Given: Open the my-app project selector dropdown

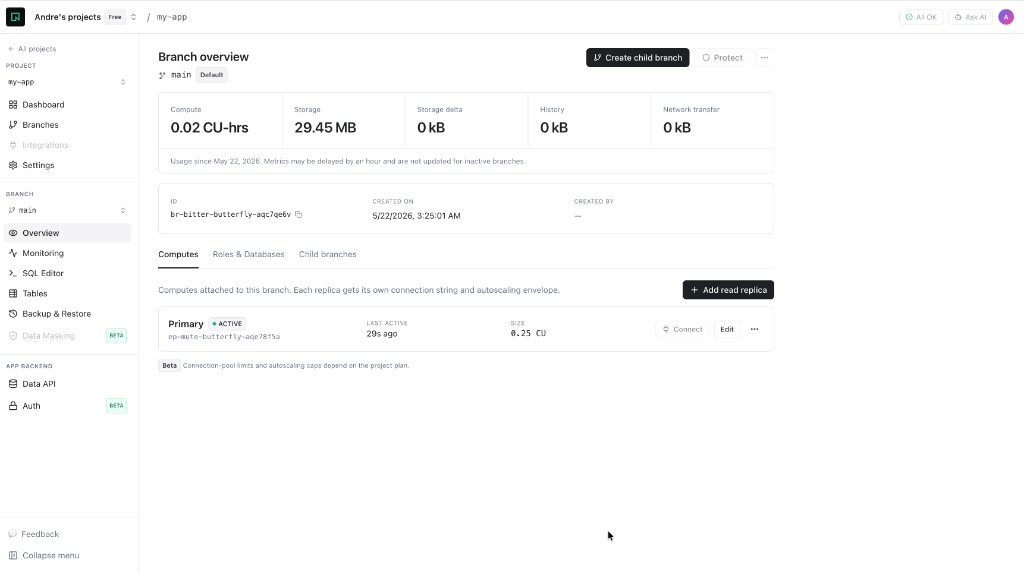Looking at the screenshot, I should [x=67, y=82].
